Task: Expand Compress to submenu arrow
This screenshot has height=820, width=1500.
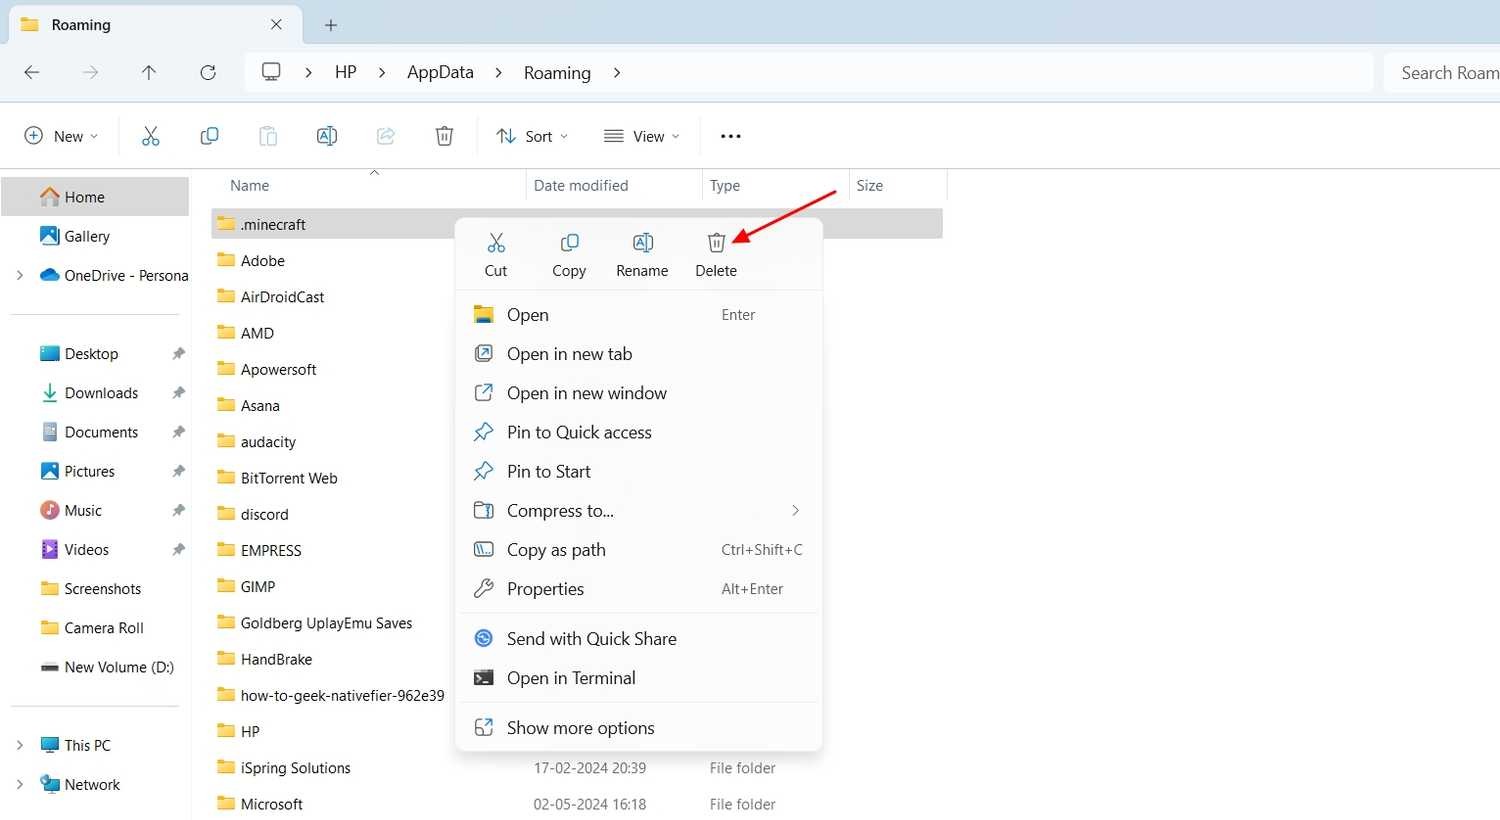Action: point(796,511)
